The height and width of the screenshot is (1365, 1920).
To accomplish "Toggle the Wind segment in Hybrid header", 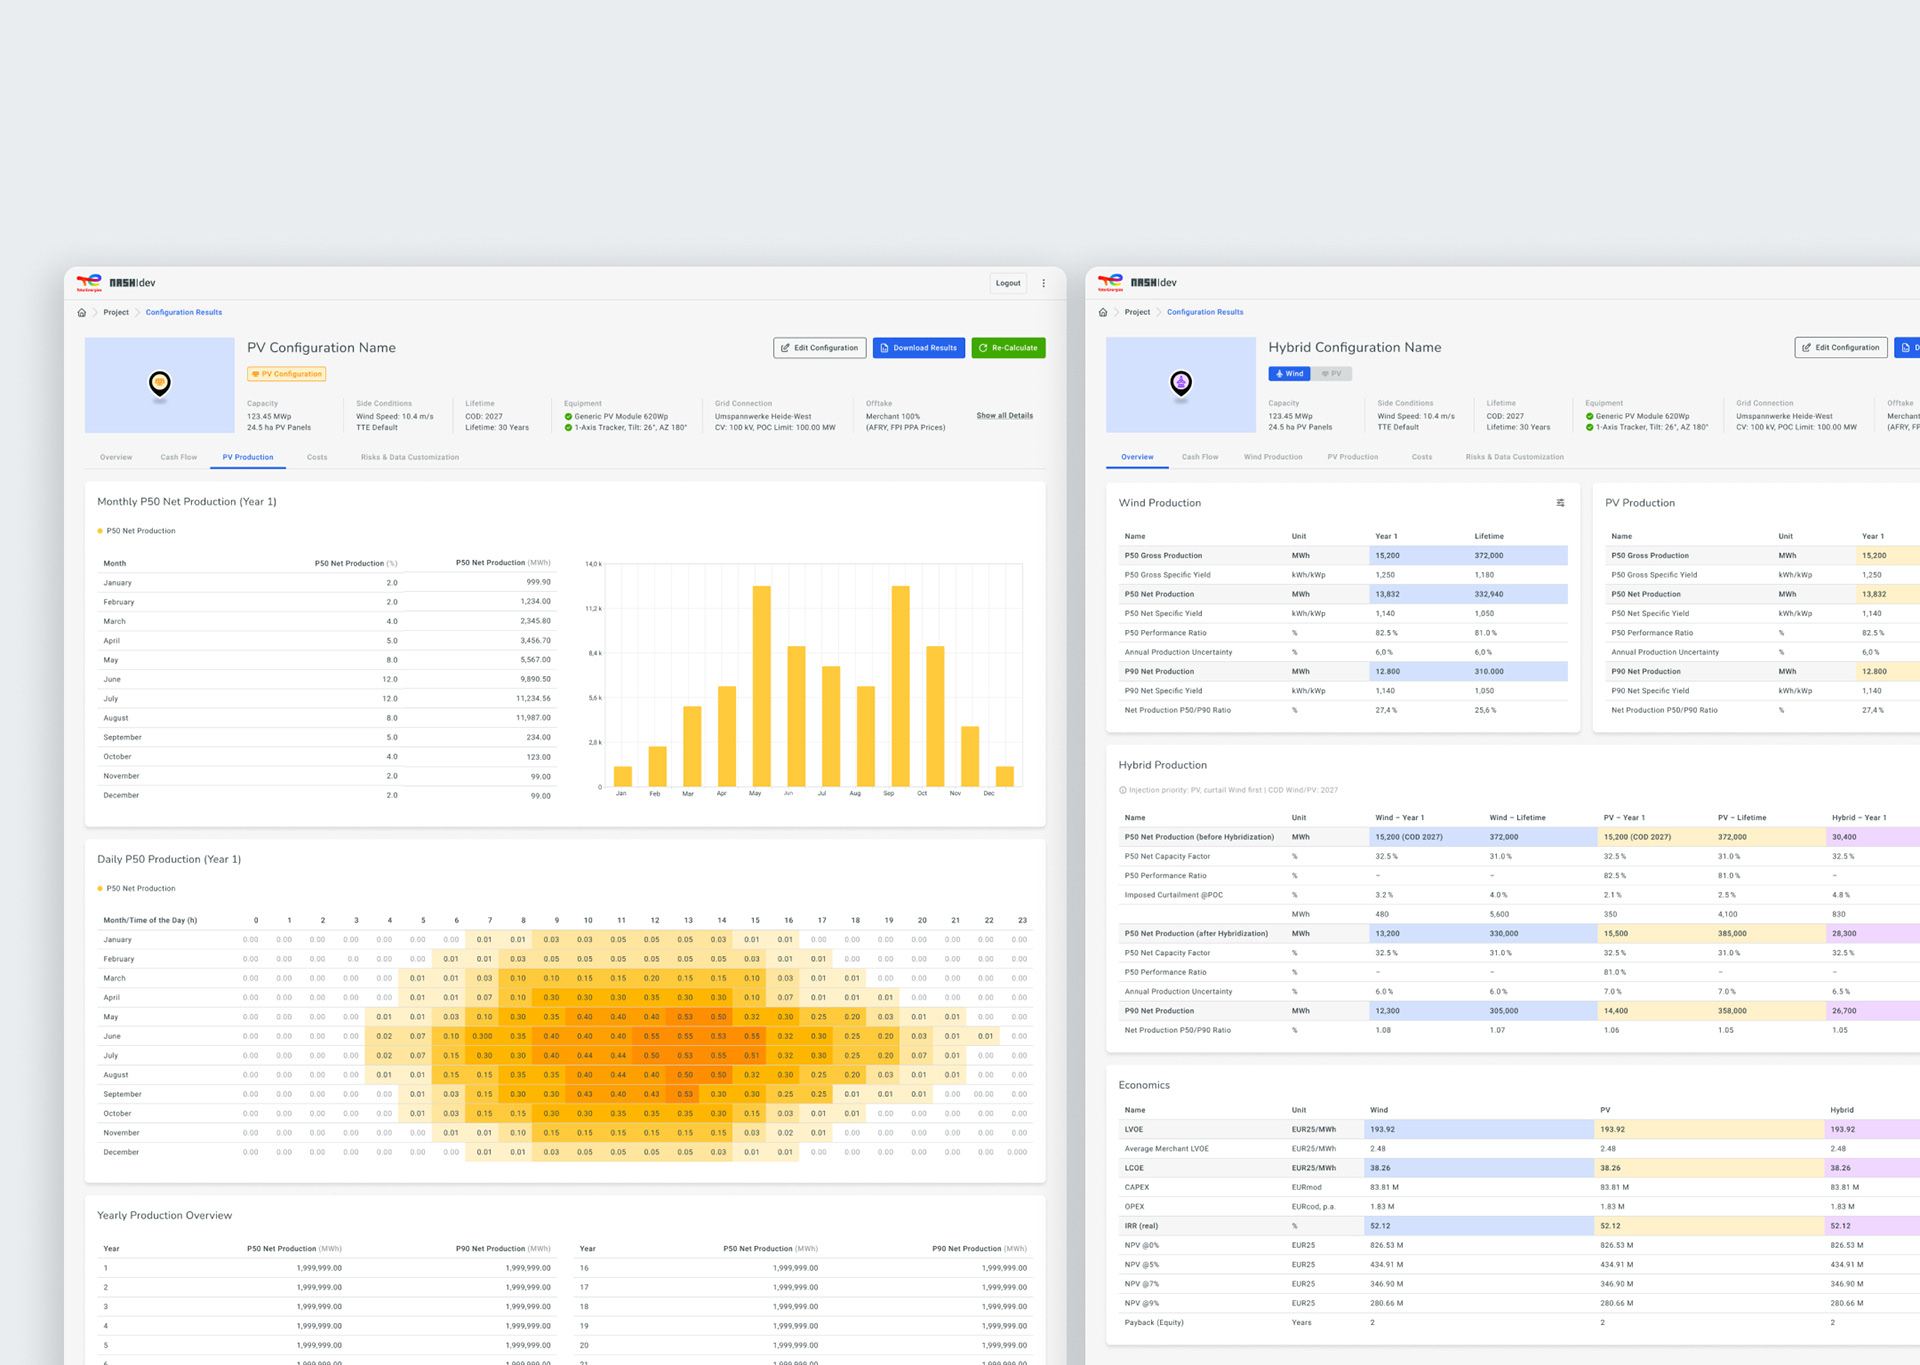I will (1290, 374).
